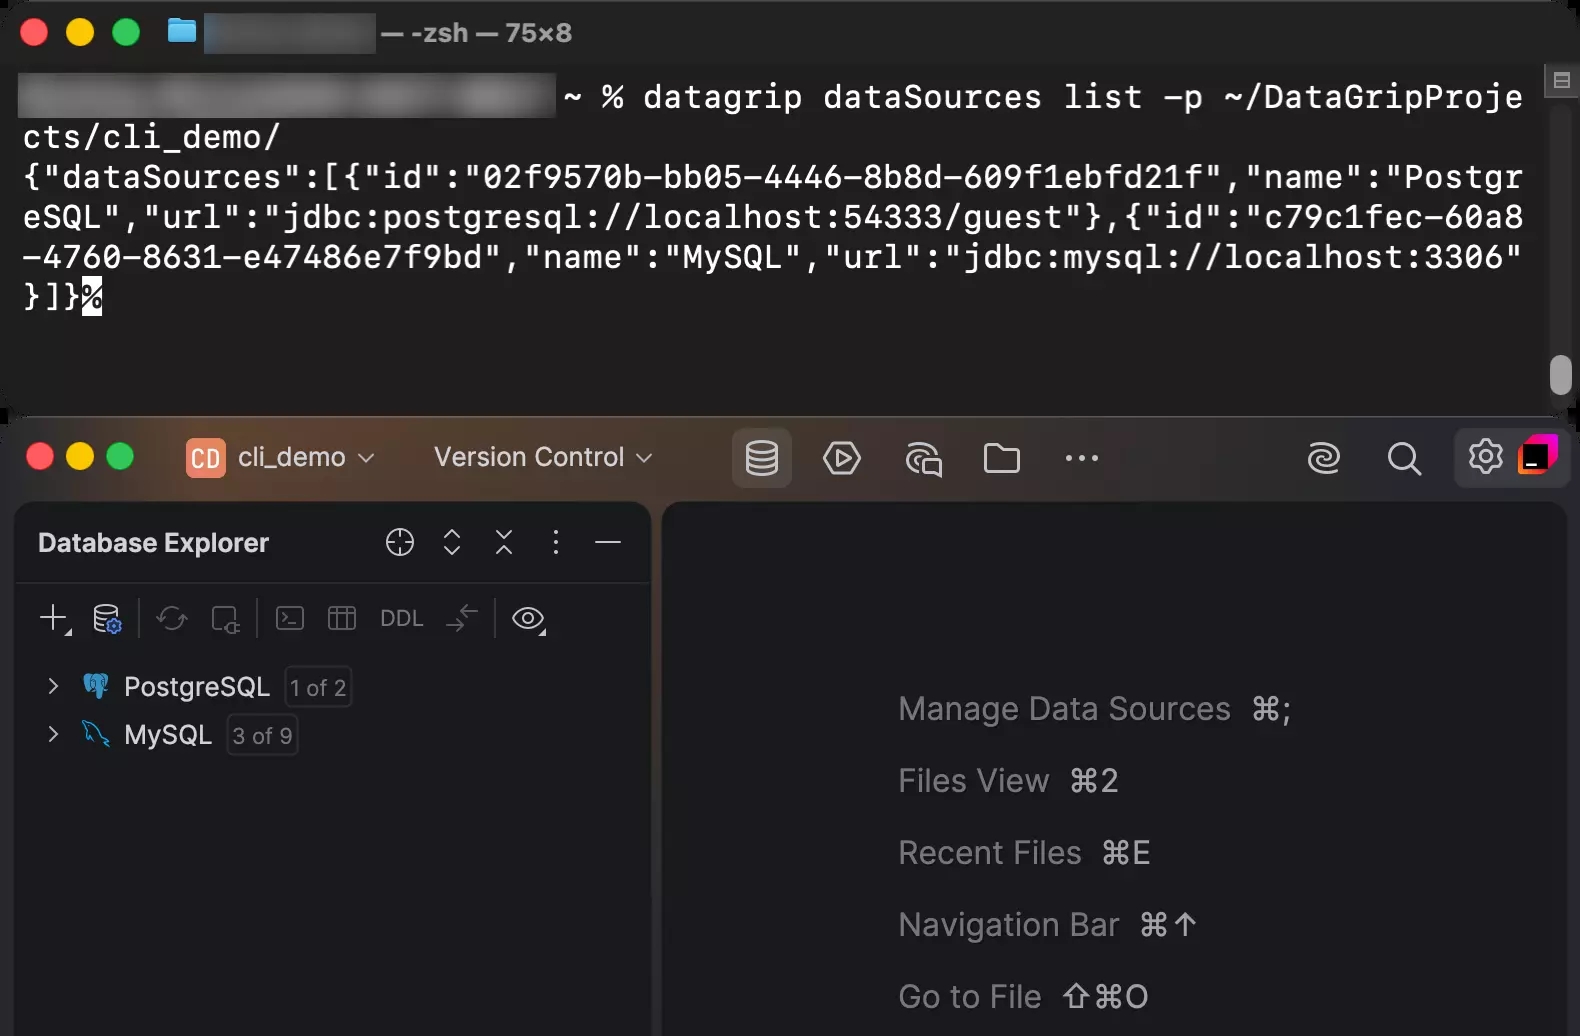Click the Jump to source arrows icon

[462, 618]
